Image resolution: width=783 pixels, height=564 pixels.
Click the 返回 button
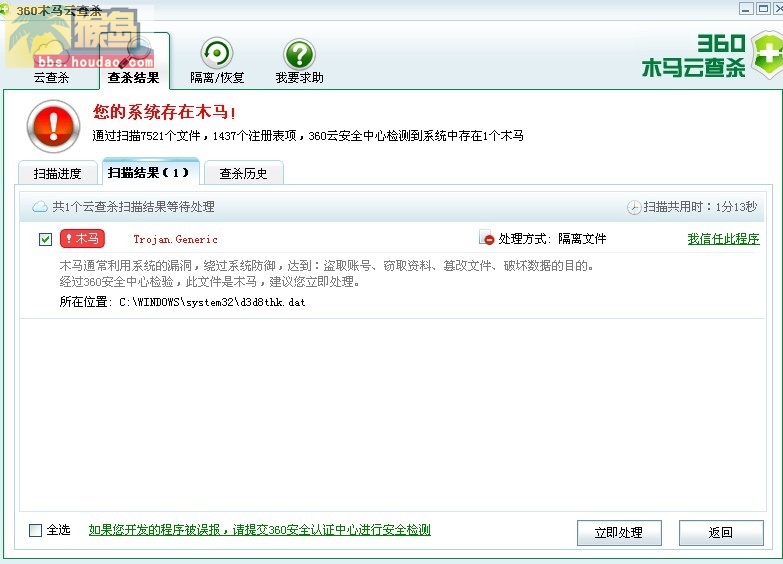coord(721,533)
